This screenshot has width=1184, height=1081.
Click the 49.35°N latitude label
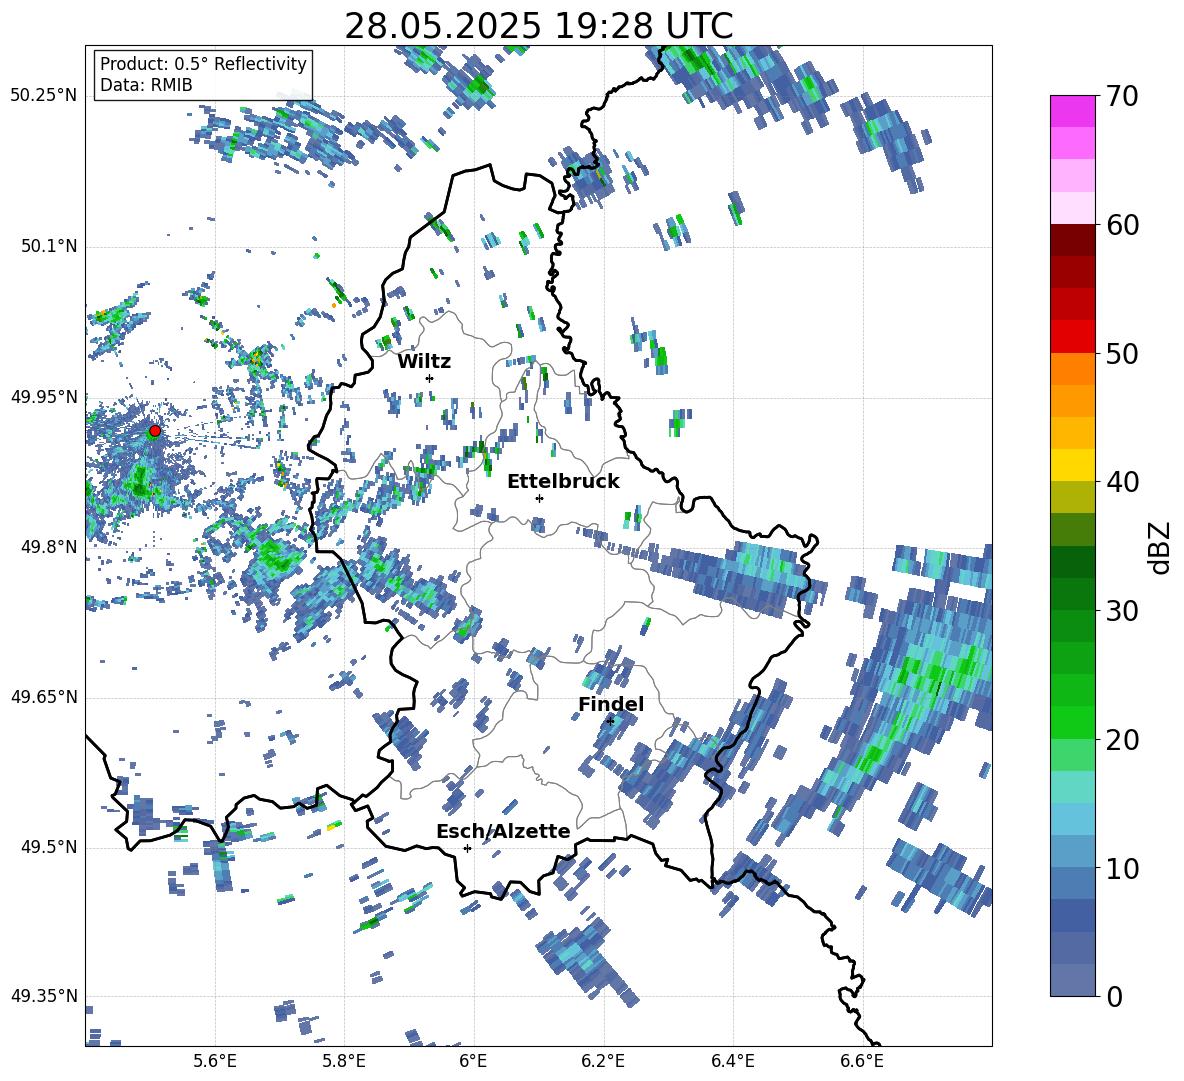(44, 996)
